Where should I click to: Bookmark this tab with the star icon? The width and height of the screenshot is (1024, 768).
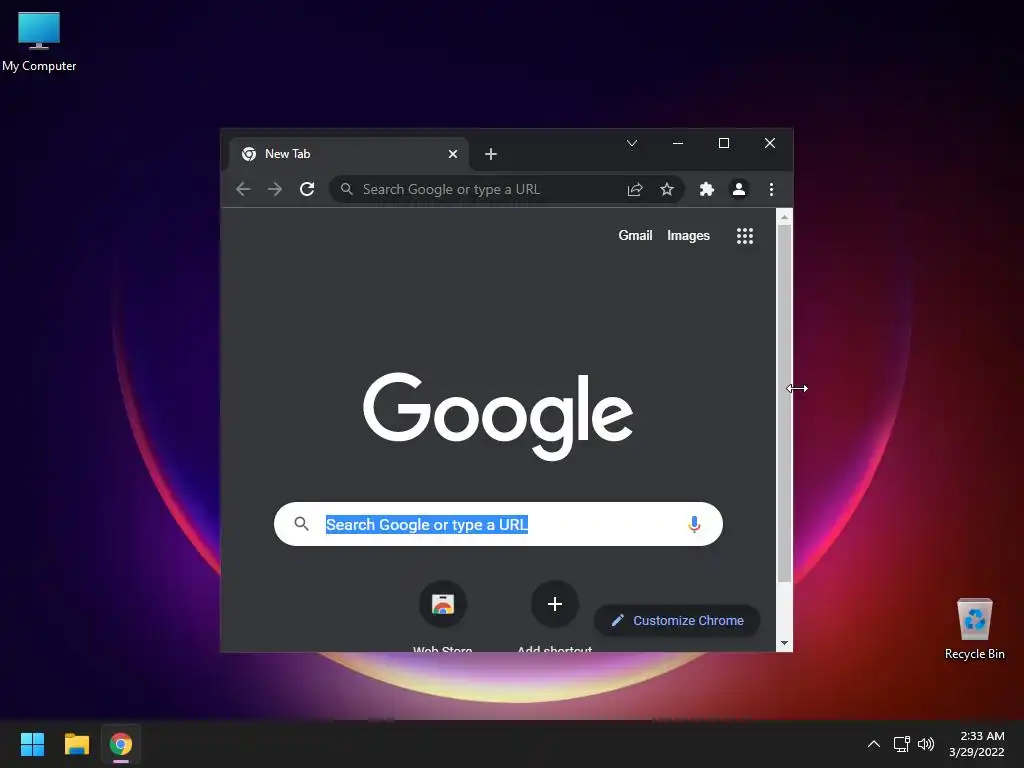(x=667, y=189)
